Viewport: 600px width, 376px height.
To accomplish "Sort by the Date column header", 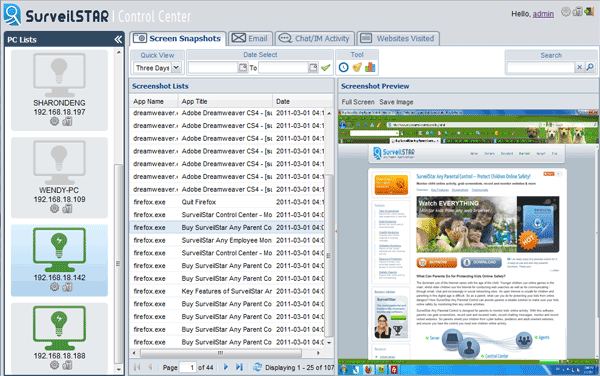I will [x=302, y=101].
